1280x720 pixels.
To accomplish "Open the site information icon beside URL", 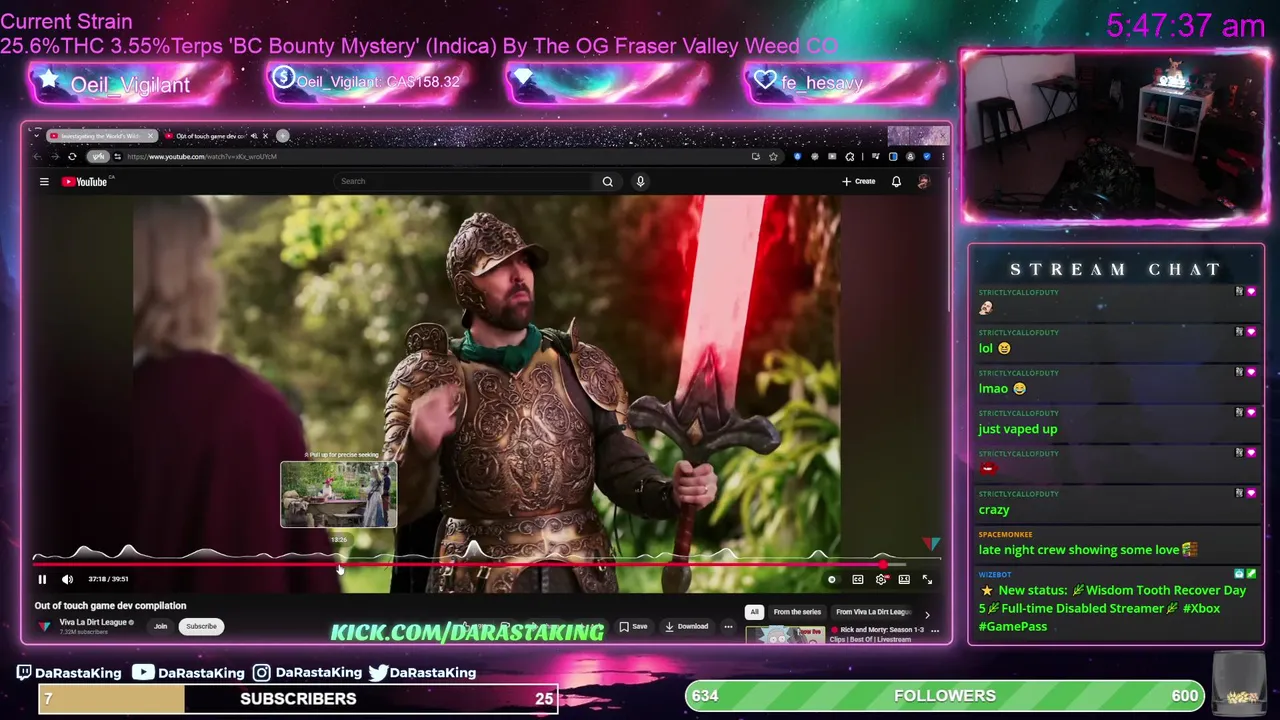I will pos(117,156).
